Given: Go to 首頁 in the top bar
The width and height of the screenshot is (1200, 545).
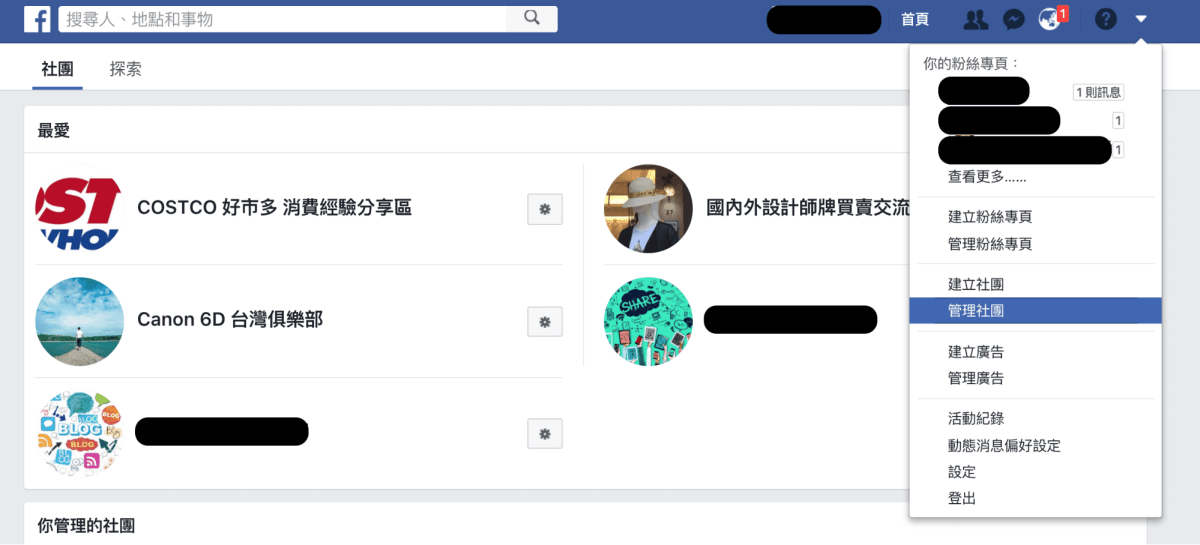Looking at the screenshot, I should (915, 19).
